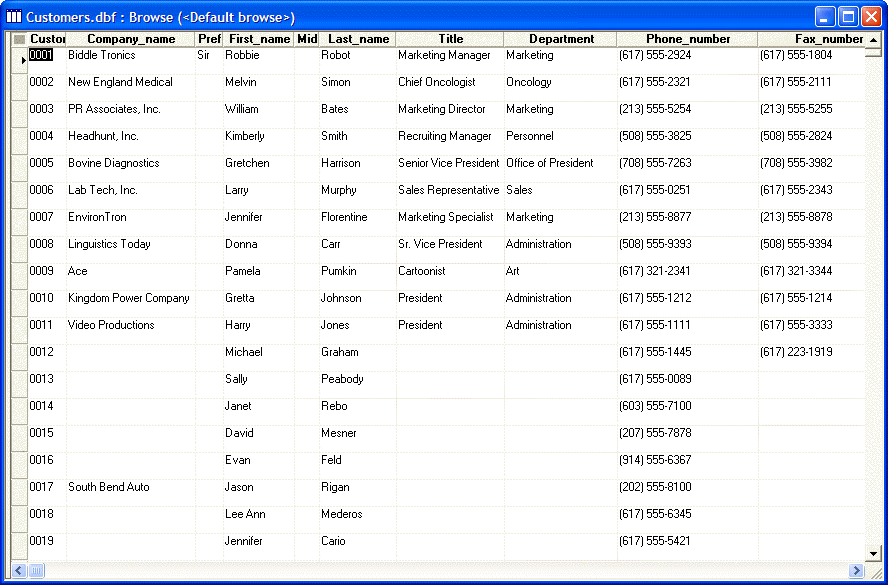The width and height of the screenshot is (888, 585).
Task: Click the record pointer arrow beside row 0001
Action: (23, 60)
